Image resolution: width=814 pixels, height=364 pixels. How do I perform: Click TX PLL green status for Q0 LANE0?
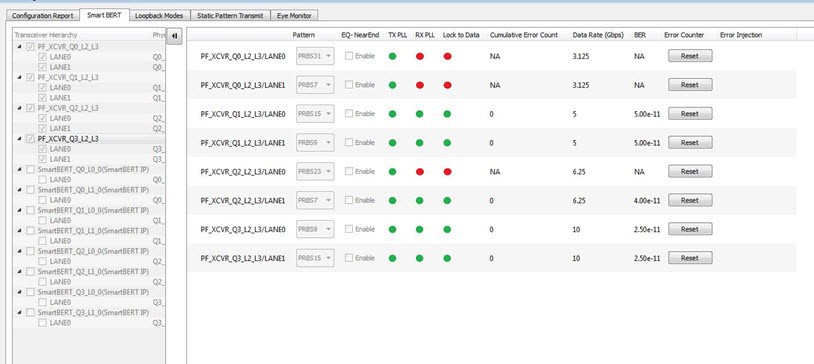pyautogui.click(x=392, y=56)
